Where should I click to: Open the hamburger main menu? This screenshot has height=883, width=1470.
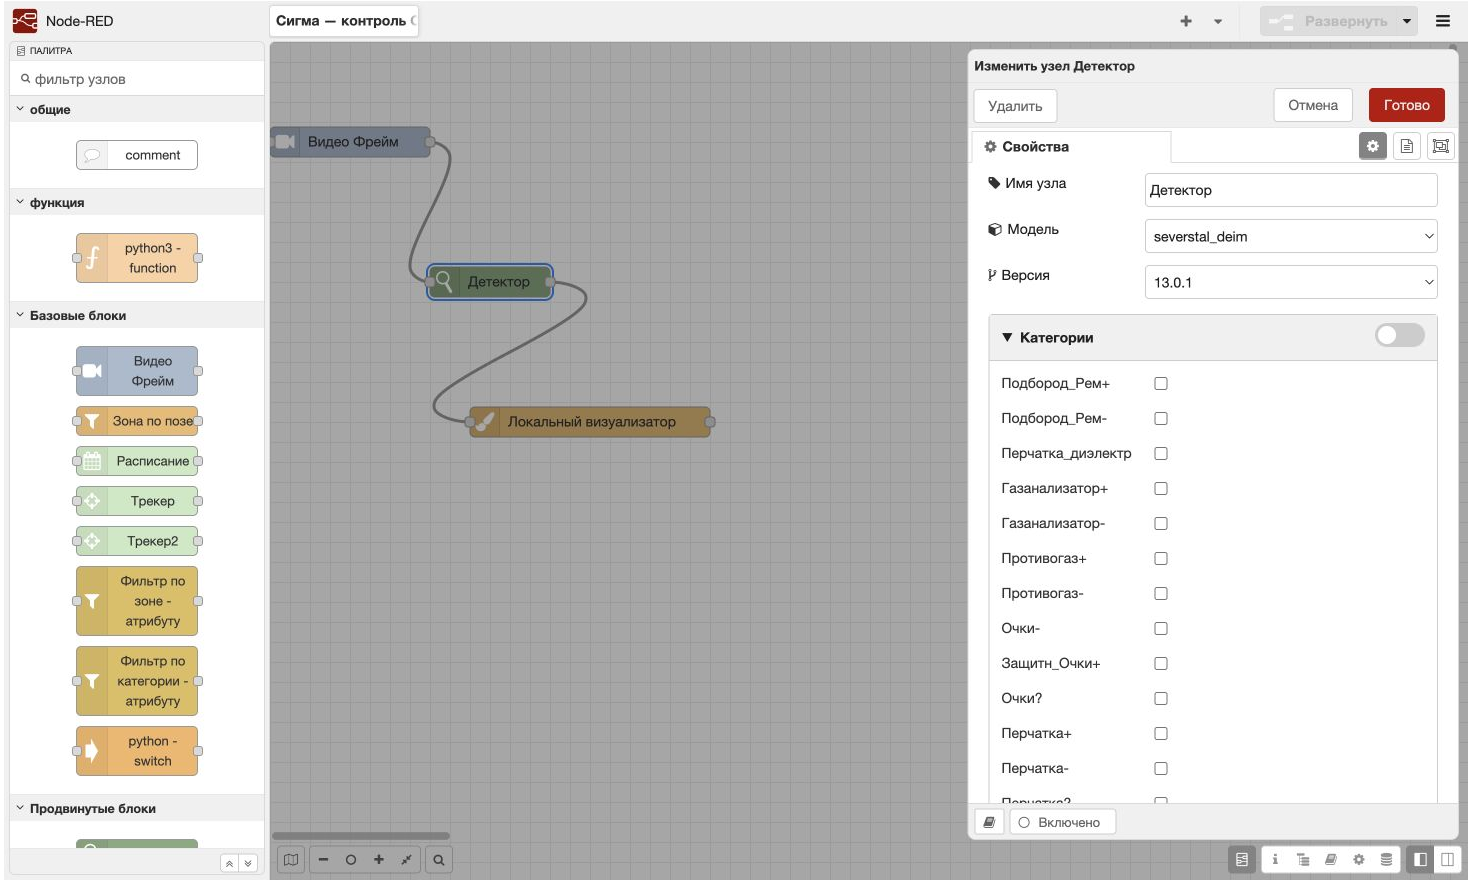[1443, 21]
